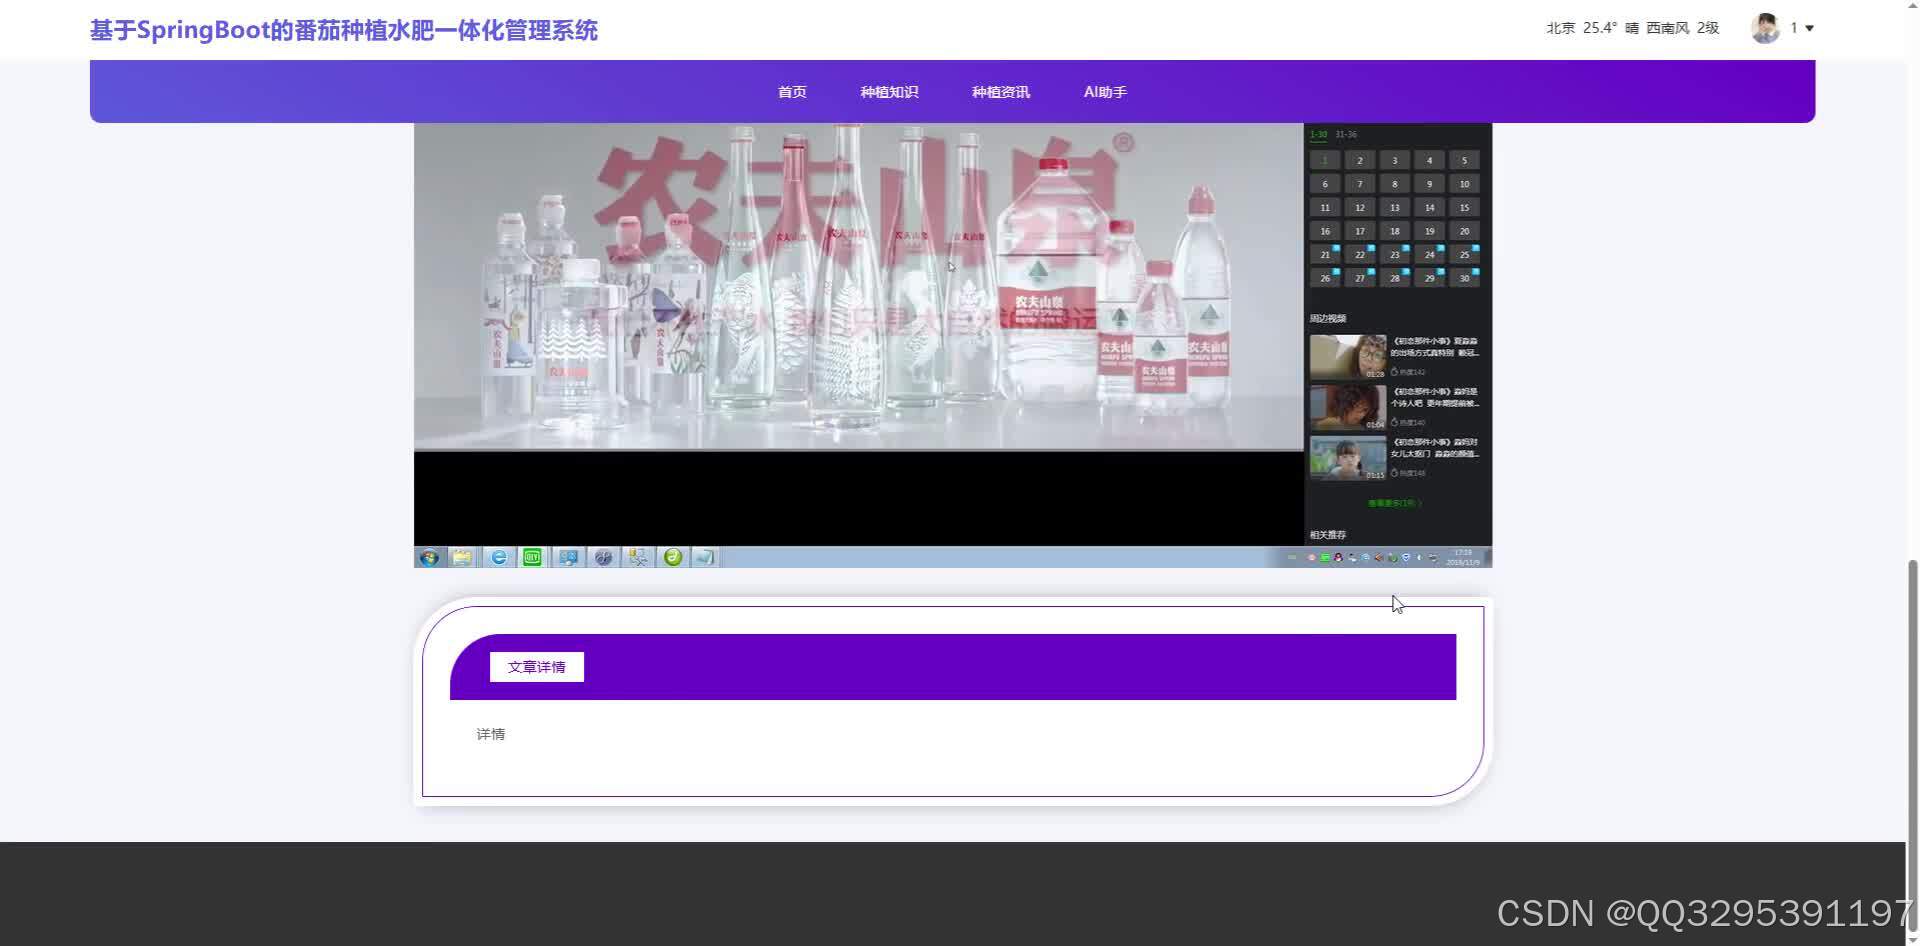The width and height of the screenshot is (1920, 946).
Task: Select episode 5 in the episode grid
Action: point(1463,160)
